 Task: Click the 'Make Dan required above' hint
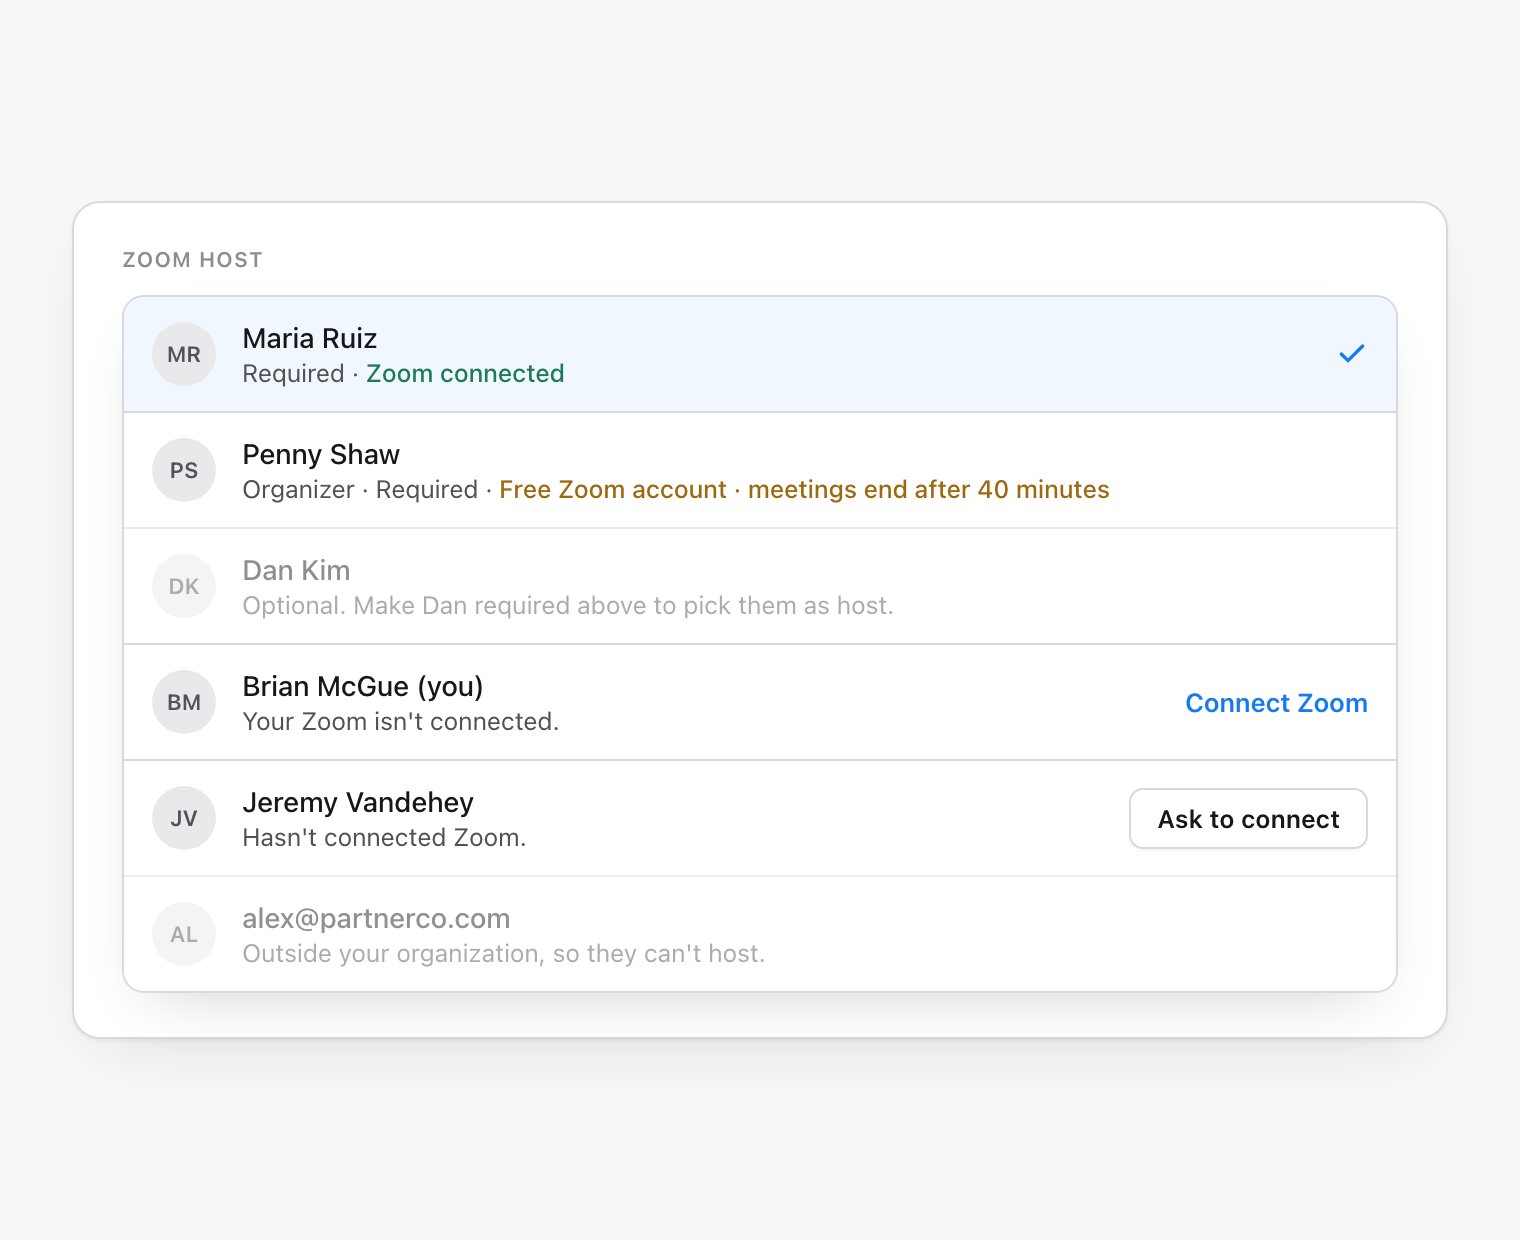tap(568, 606)
